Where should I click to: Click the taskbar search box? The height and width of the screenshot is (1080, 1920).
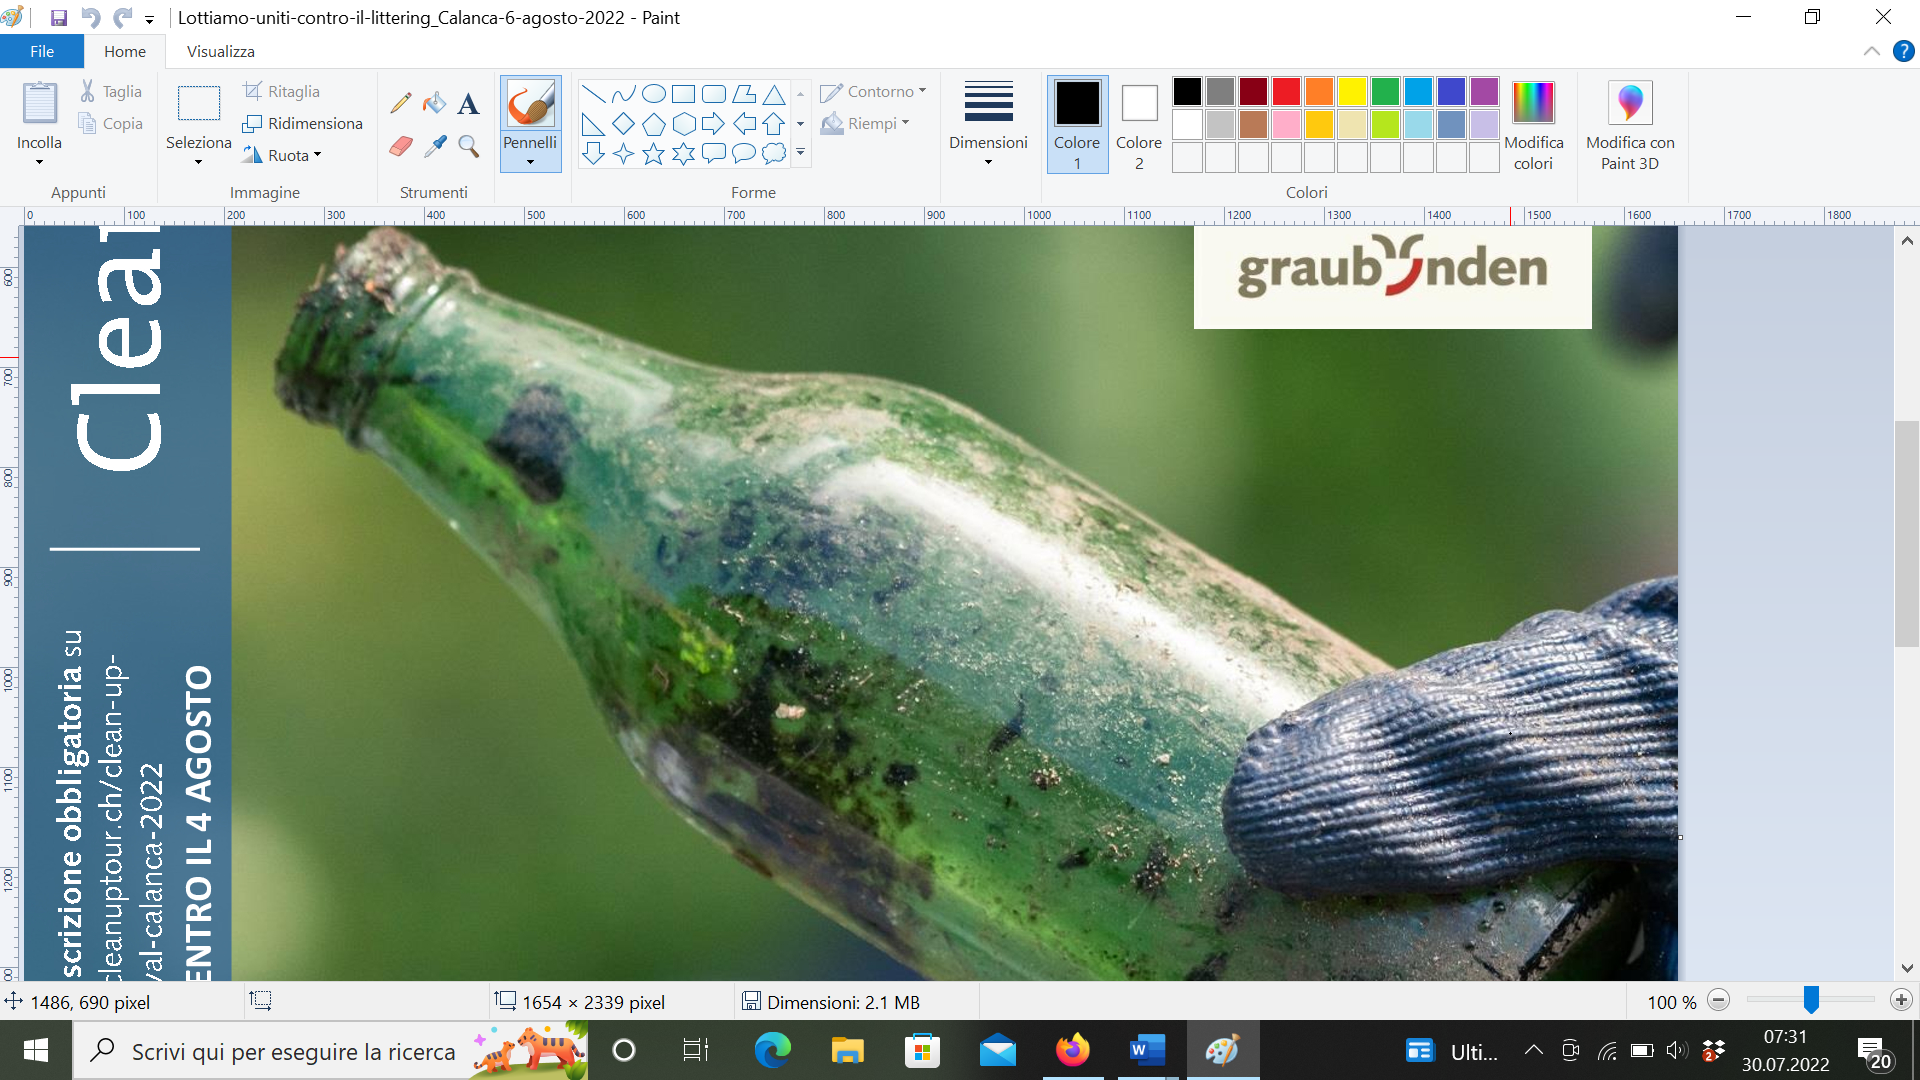(330, 1051)
